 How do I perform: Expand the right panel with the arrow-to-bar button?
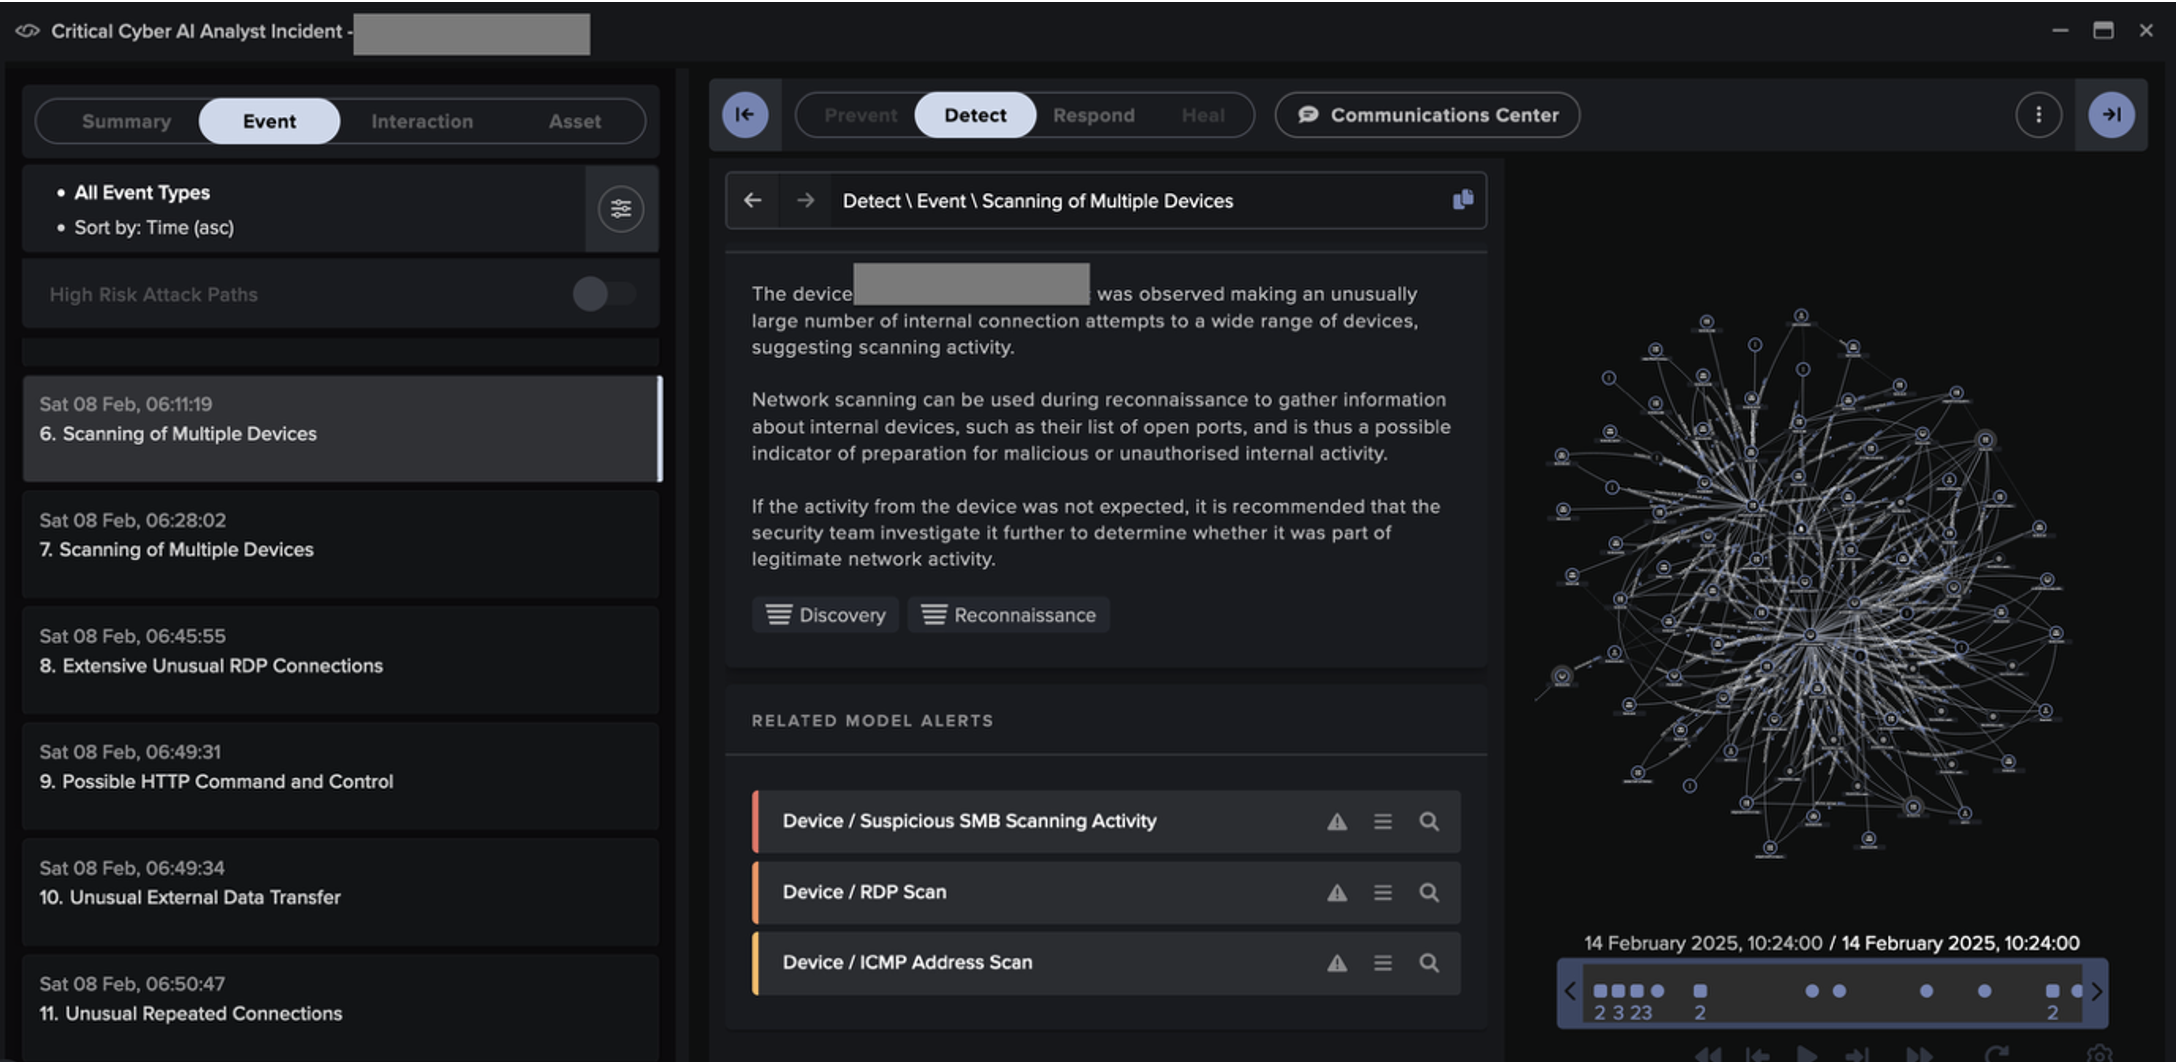(x=2111, y=115)
